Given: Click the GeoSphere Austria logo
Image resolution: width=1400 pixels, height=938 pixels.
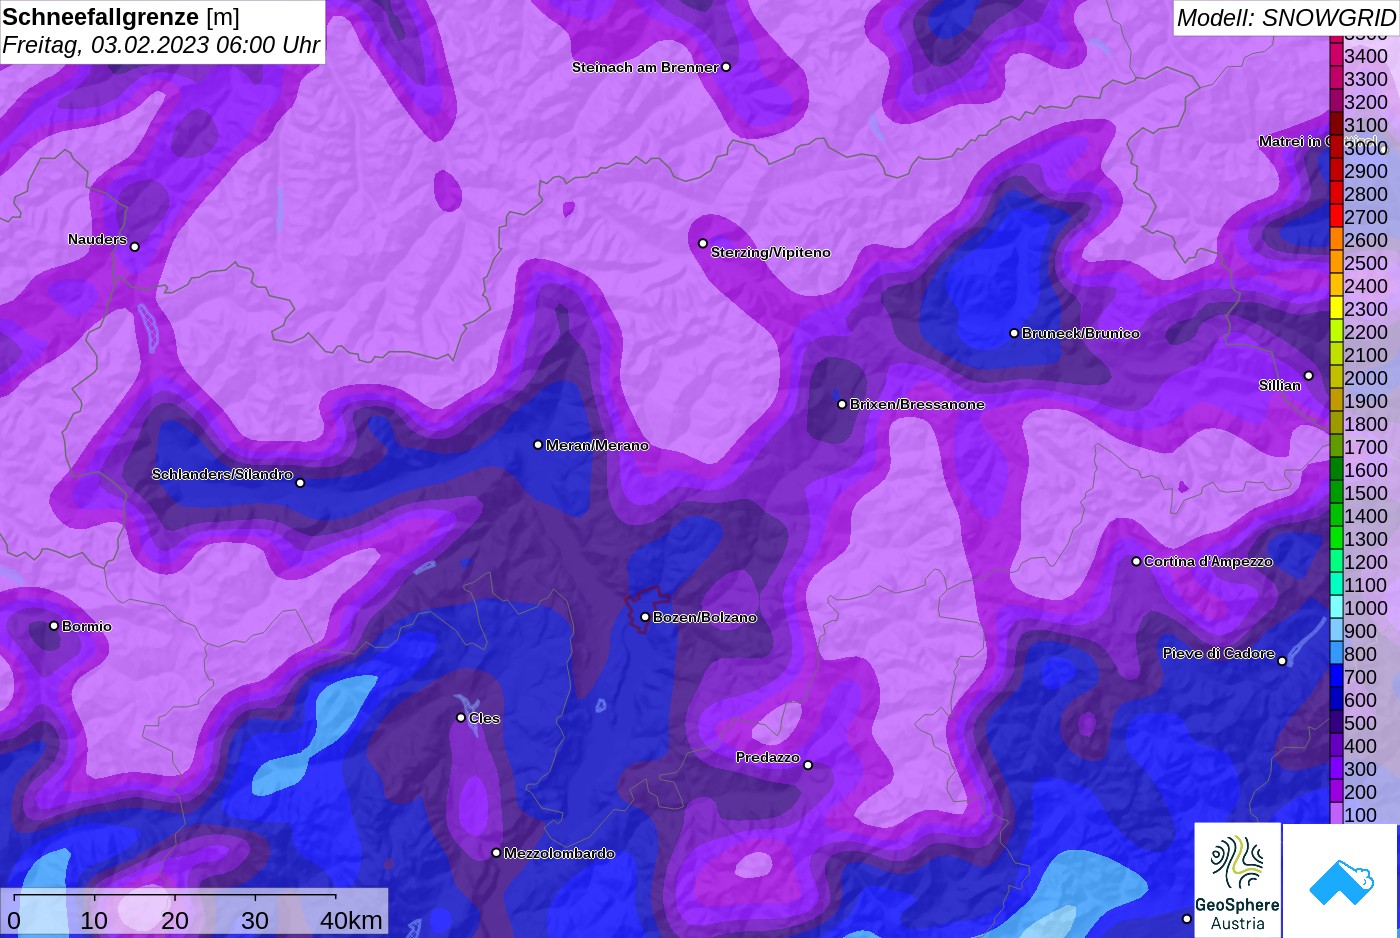Looking at the screenshot, I should click(x=1238, y=880).
